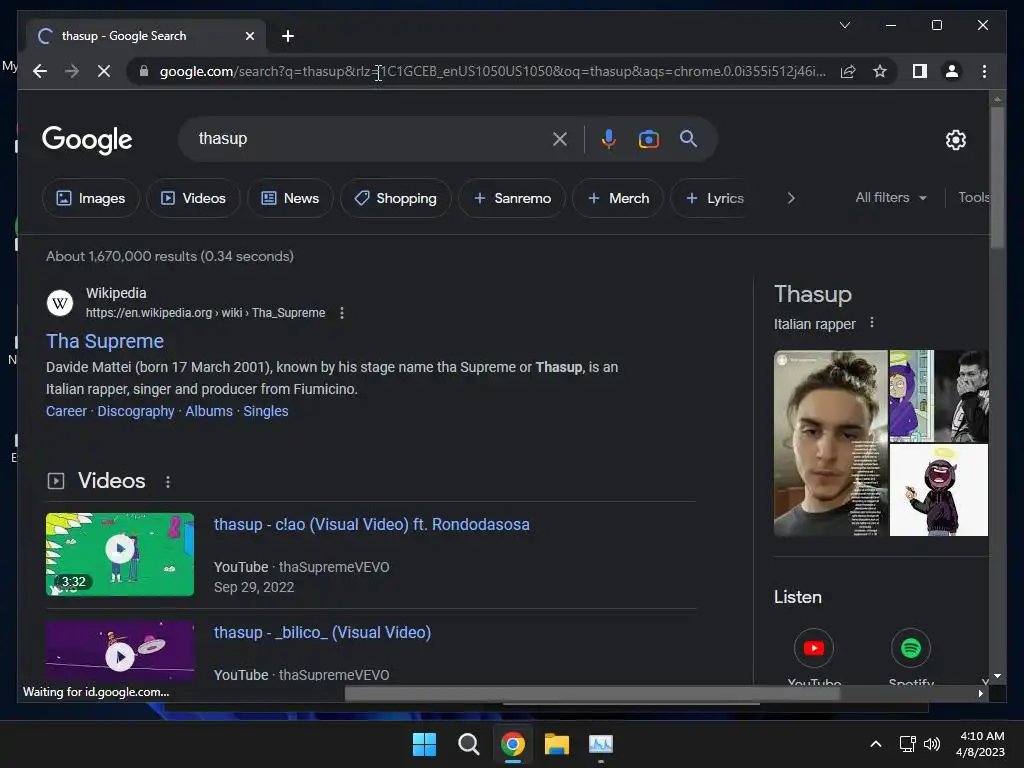This screenshot has height=768, width=1024.
Task: Clear the Google search box text
Action: [560, 139]
